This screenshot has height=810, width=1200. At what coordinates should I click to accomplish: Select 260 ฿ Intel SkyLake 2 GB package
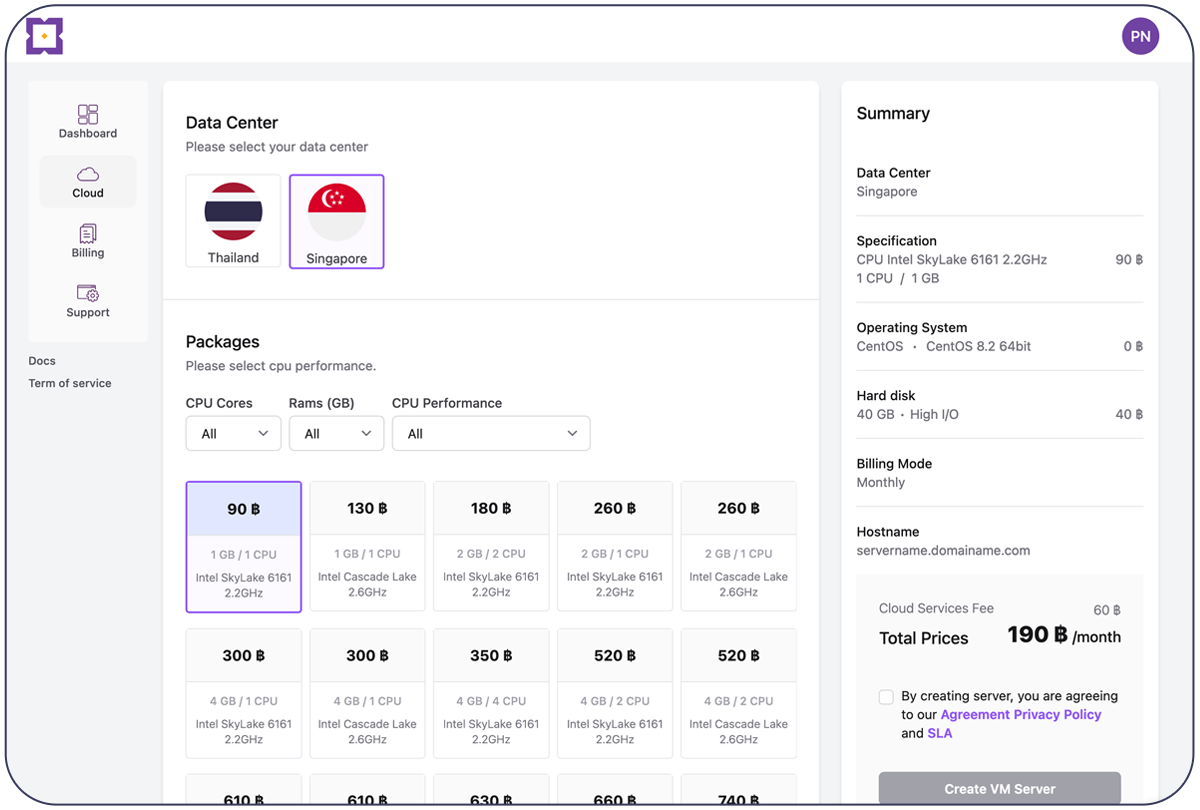[x=615, y=547]
